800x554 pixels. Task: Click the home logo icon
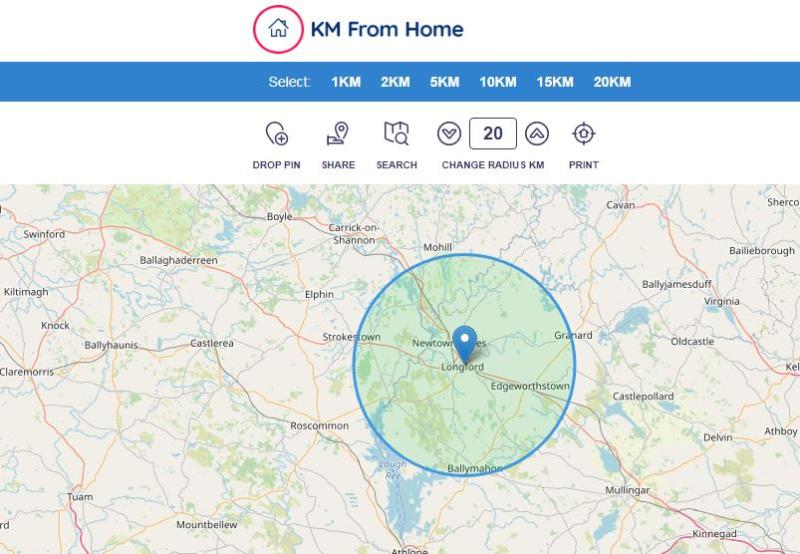[278, 29]
